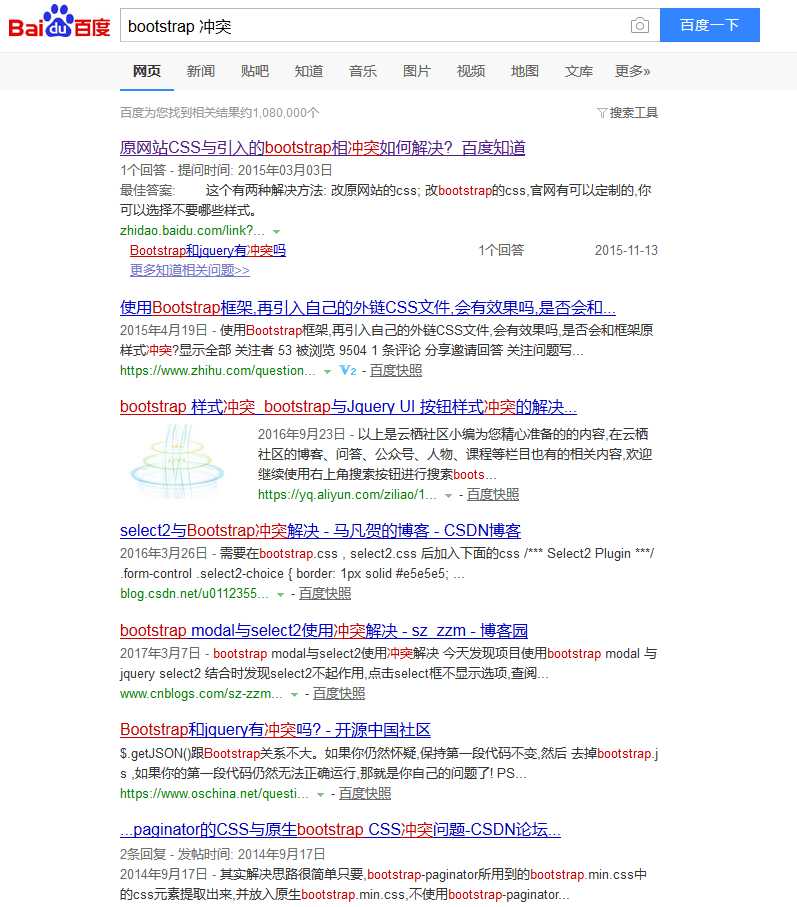Open camera image search icon
The width and height of the screenshot is (797, 907).
[639, 25]
